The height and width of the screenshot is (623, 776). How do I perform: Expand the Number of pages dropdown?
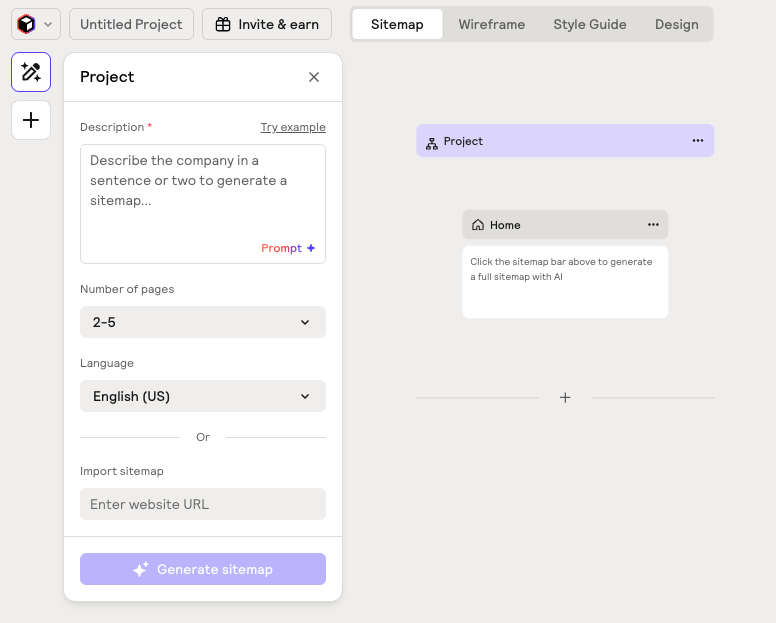pos(203,322)
